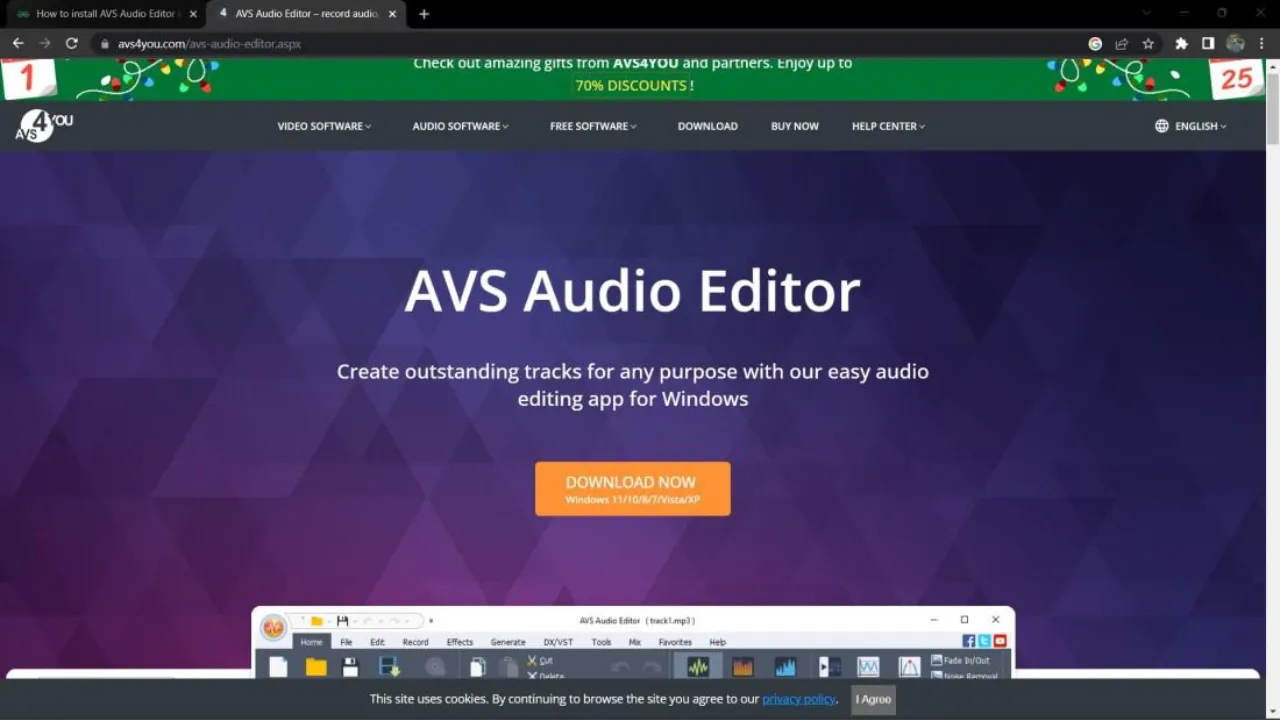
Task: Go to the DOWNLOAD page
Action: click(707, 126)
